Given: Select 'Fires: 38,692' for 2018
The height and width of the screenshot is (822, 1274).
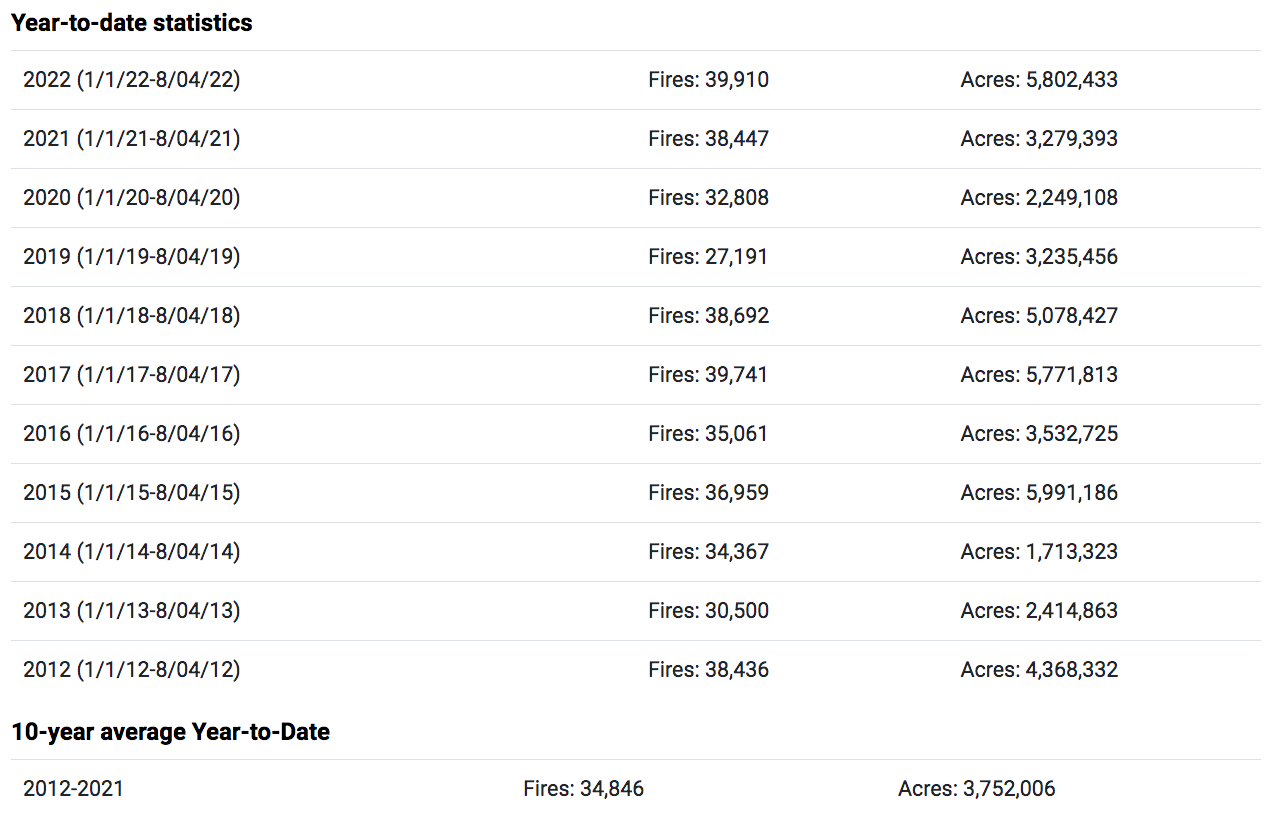Looking at the screenshot, I should (709, 316).
